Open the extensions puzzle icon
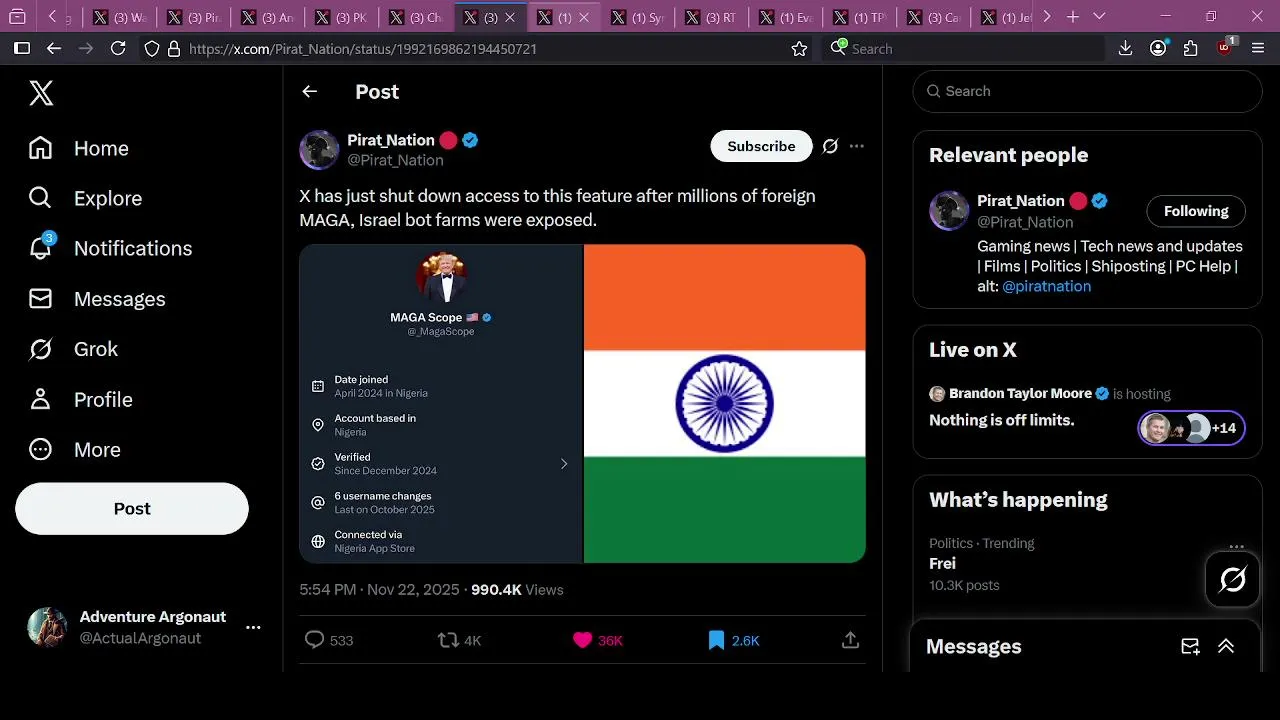Image resolution: width=1280 pixels, height=720 pixels. point(1190,48)
